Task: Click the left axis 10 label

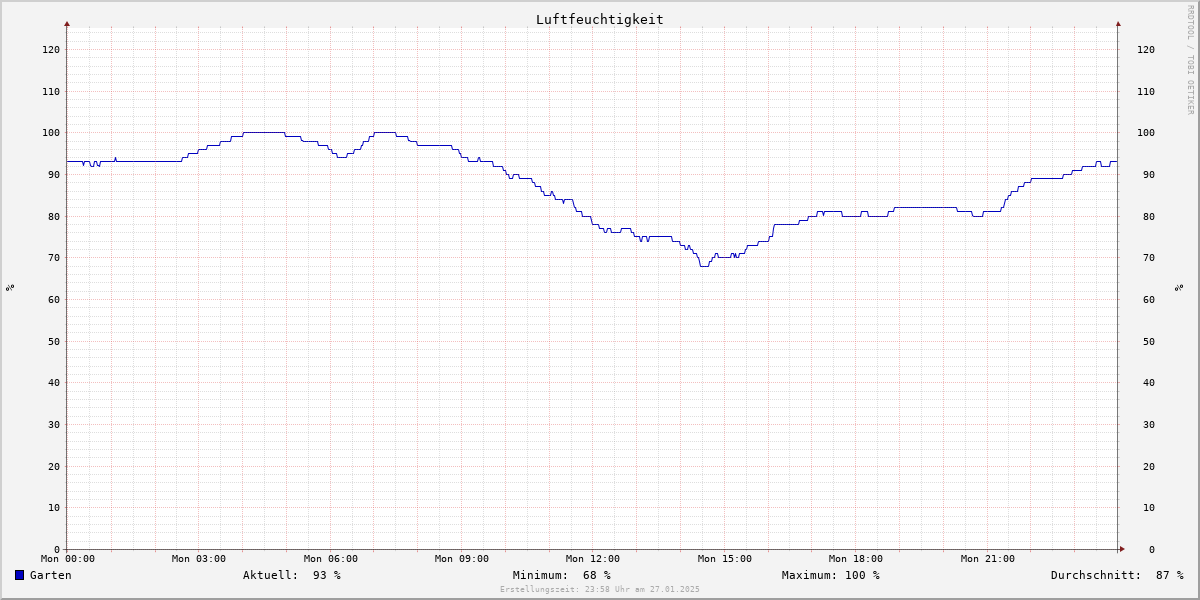Action: pyautogui.click(x=54, y=507)
